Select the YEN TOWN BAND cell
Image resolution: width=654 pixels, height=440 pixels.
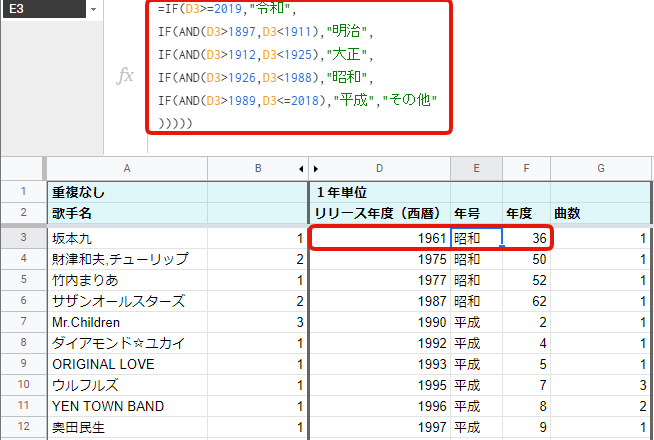126,407
